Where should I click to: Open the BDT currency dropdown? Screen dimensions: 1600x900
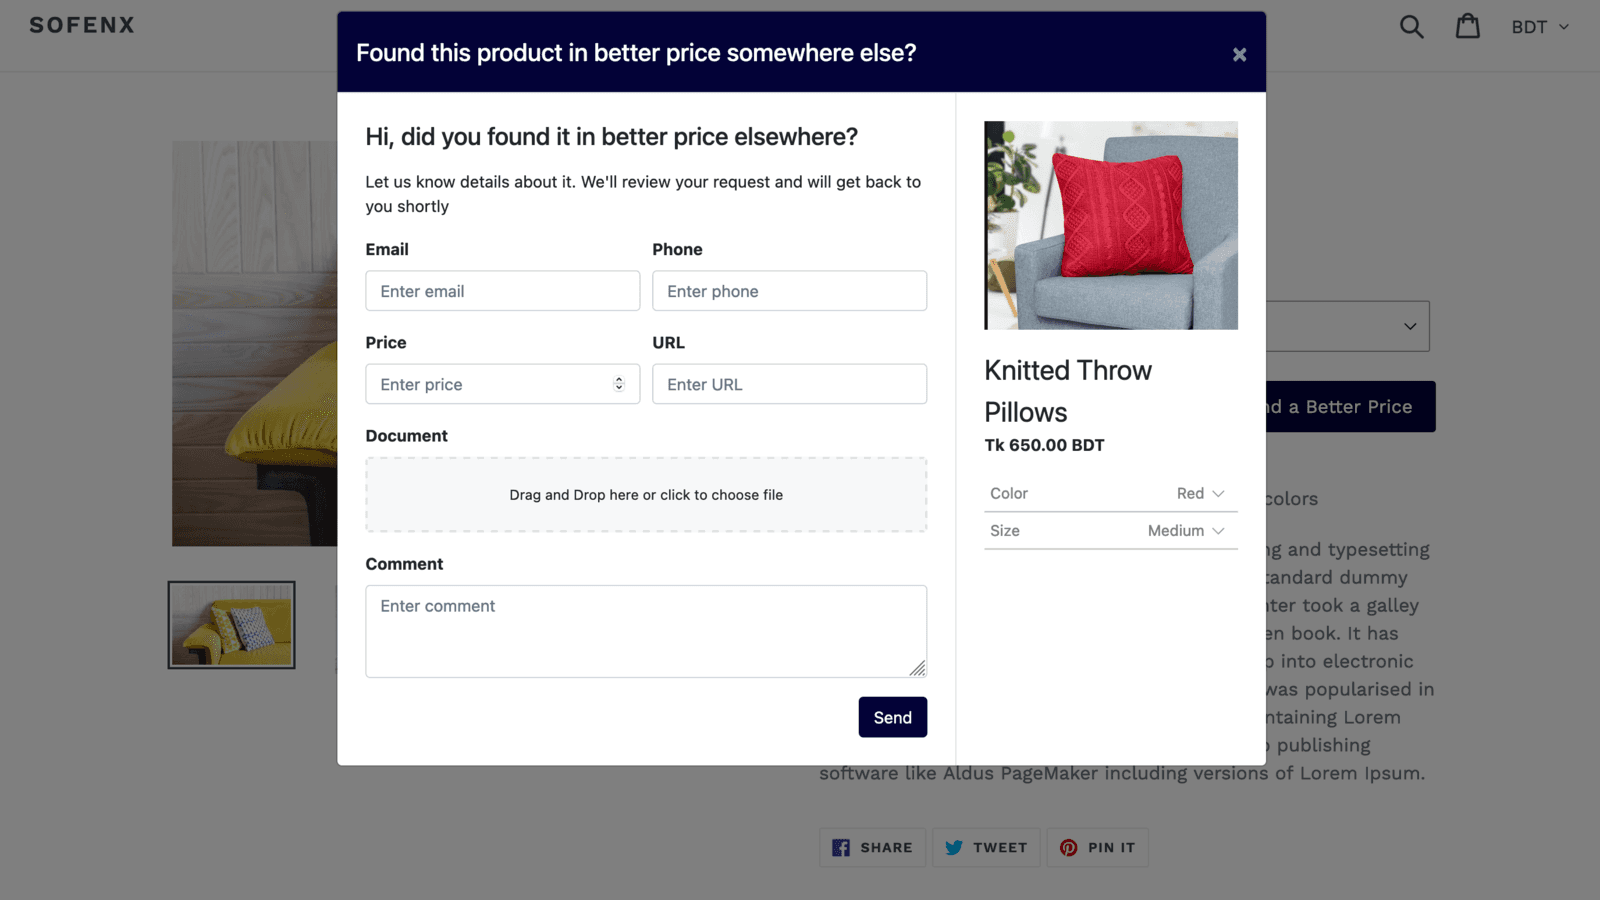pyautogui.click(x=1539, y=27)
